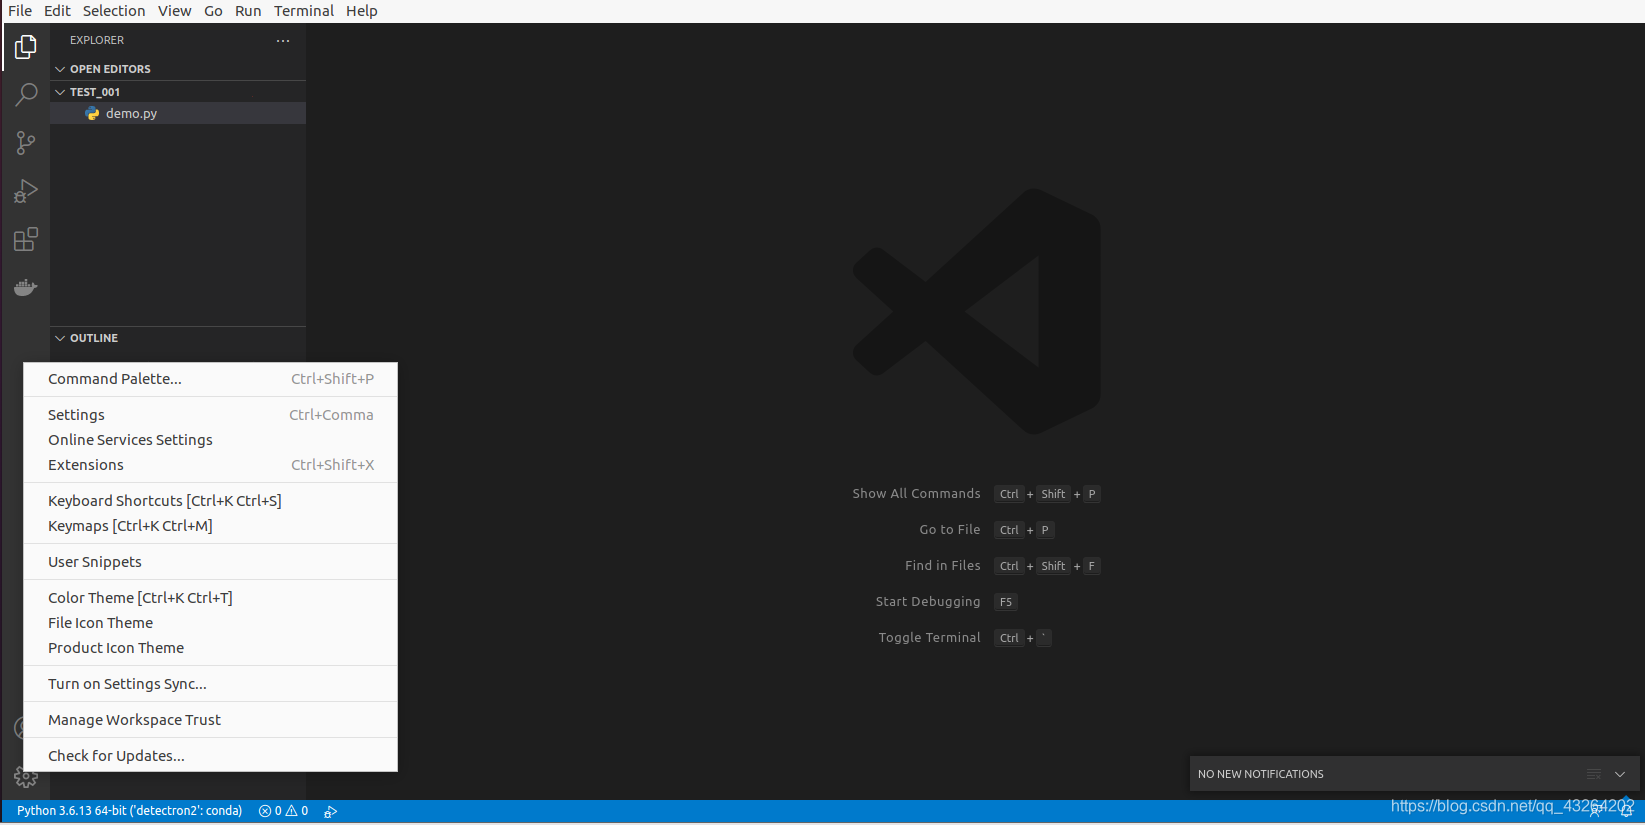Viewport: 1645px width, 825px height.
Task: Click the Start Debugging hint
Action: click(928, 602)
